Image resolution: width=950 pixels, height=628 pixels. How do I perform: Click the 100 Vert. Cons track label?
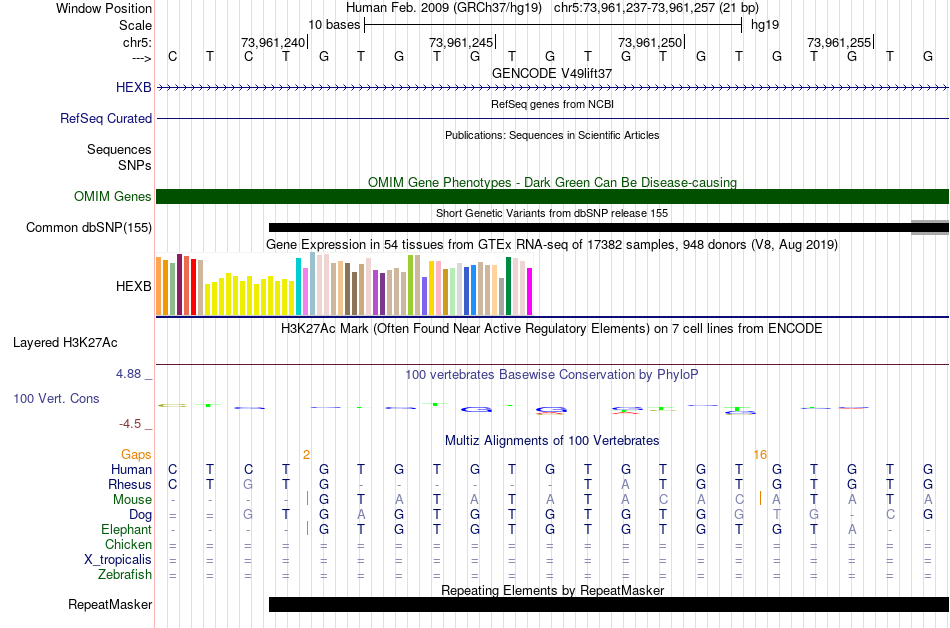pyautogui.click(x=56, y=398)
